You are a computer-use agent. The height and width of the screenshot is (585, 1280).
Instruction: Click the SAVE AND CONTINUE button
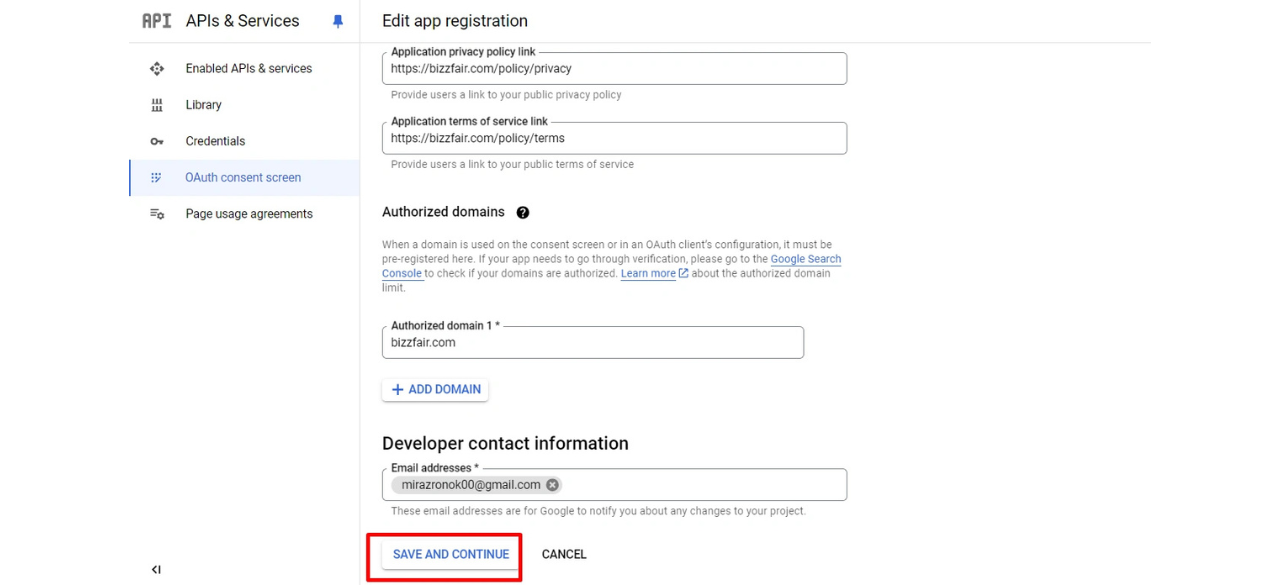pyautogui.click(x=451, y=555)
